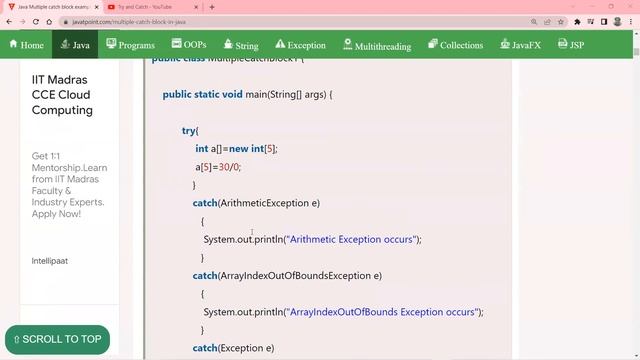Open the IIT Madras CCE Cloud Computing ad
Image resolution: width=640 pixels, height=360 pixels.
tap(62, 95)
